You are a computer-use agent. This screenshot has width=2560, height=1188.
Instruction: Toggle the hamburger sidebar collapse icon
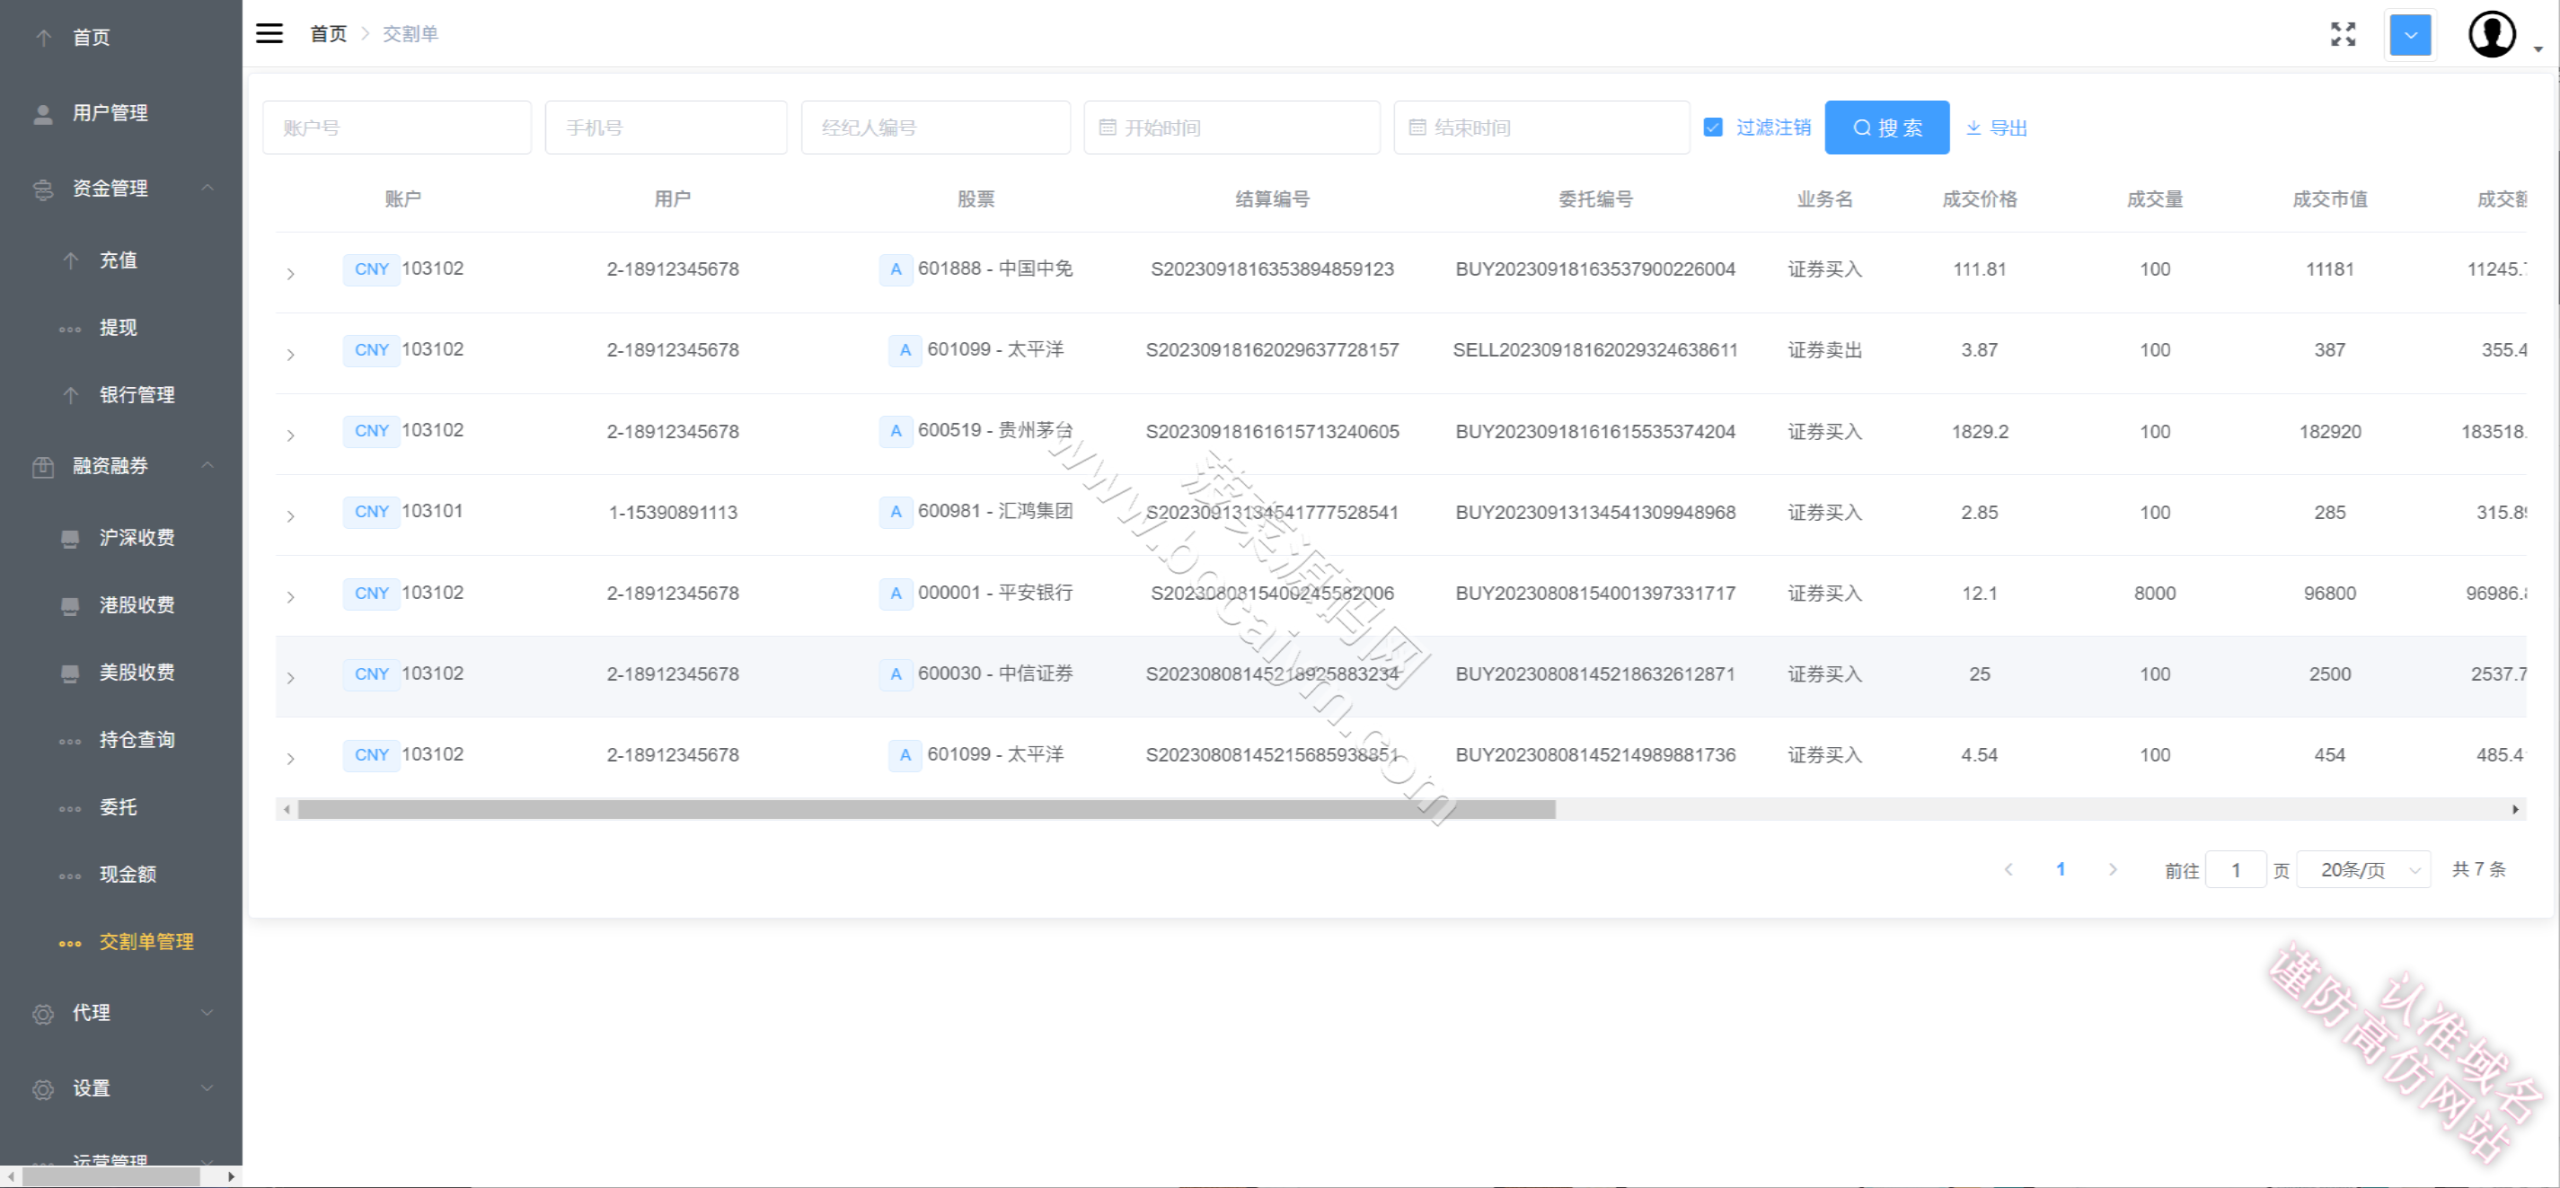[269, 34]
